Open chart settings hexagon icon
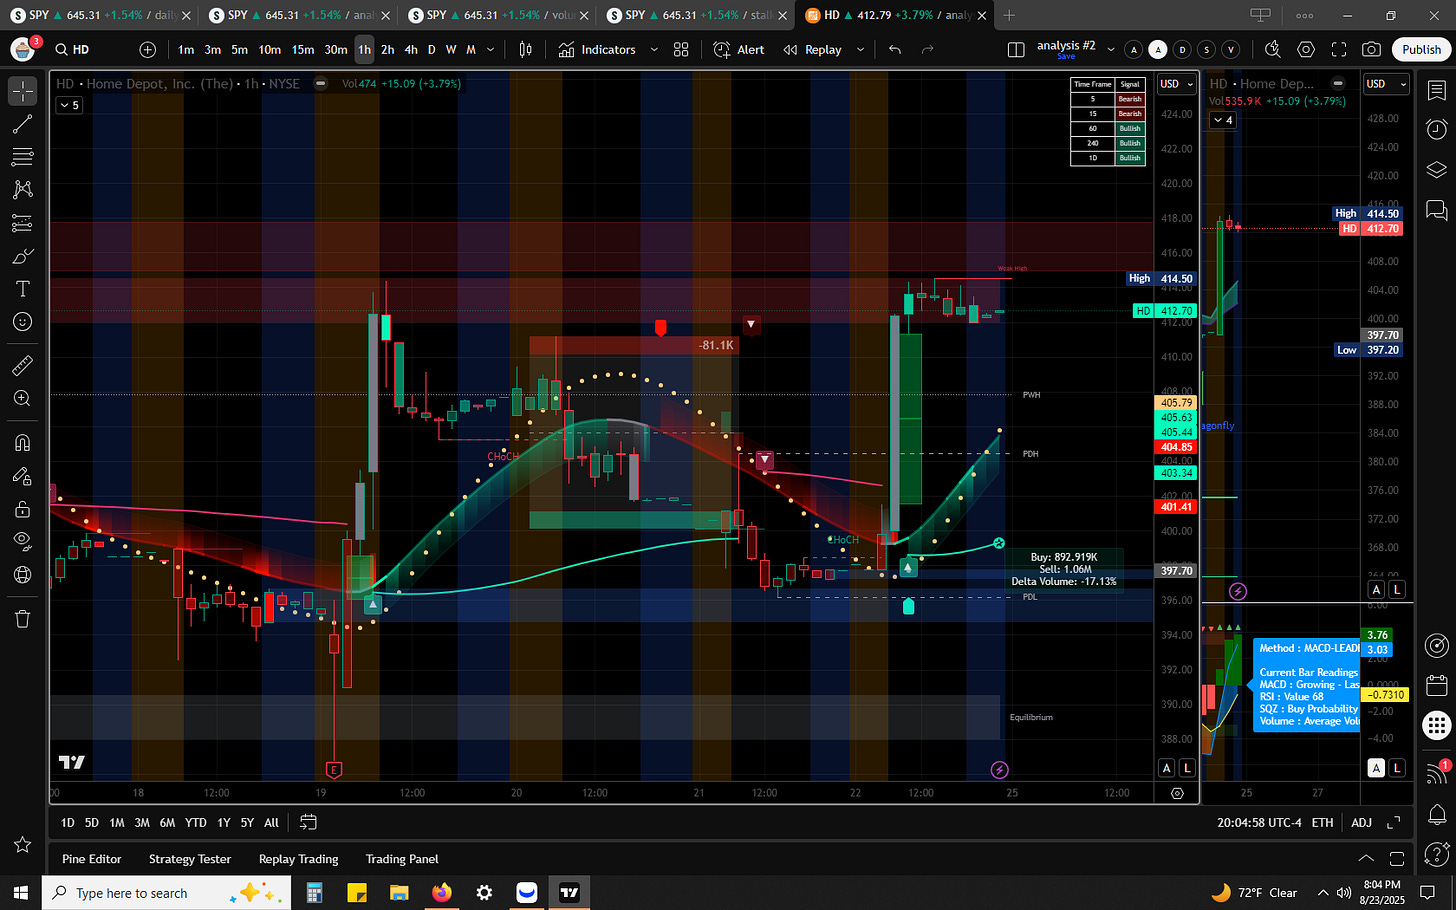The width and height of the screenshot is (1456, 910). click(1306, 49)
